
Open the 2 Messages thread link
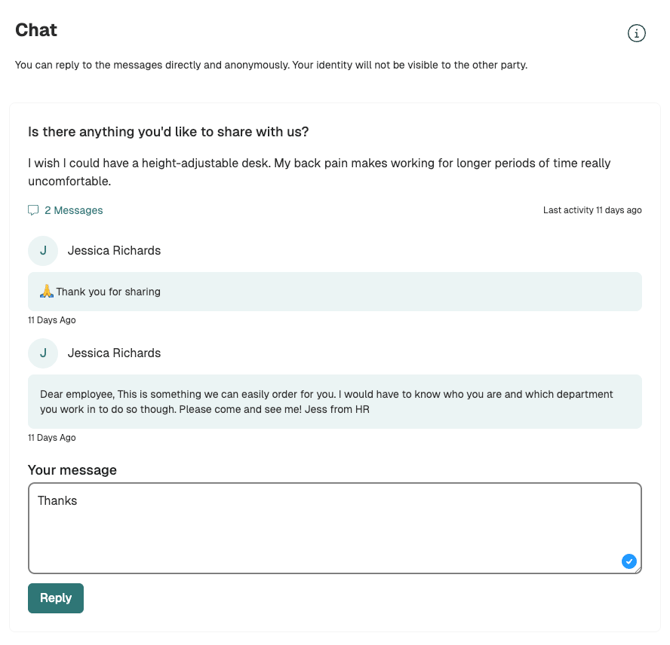click(x=73, y=210)
